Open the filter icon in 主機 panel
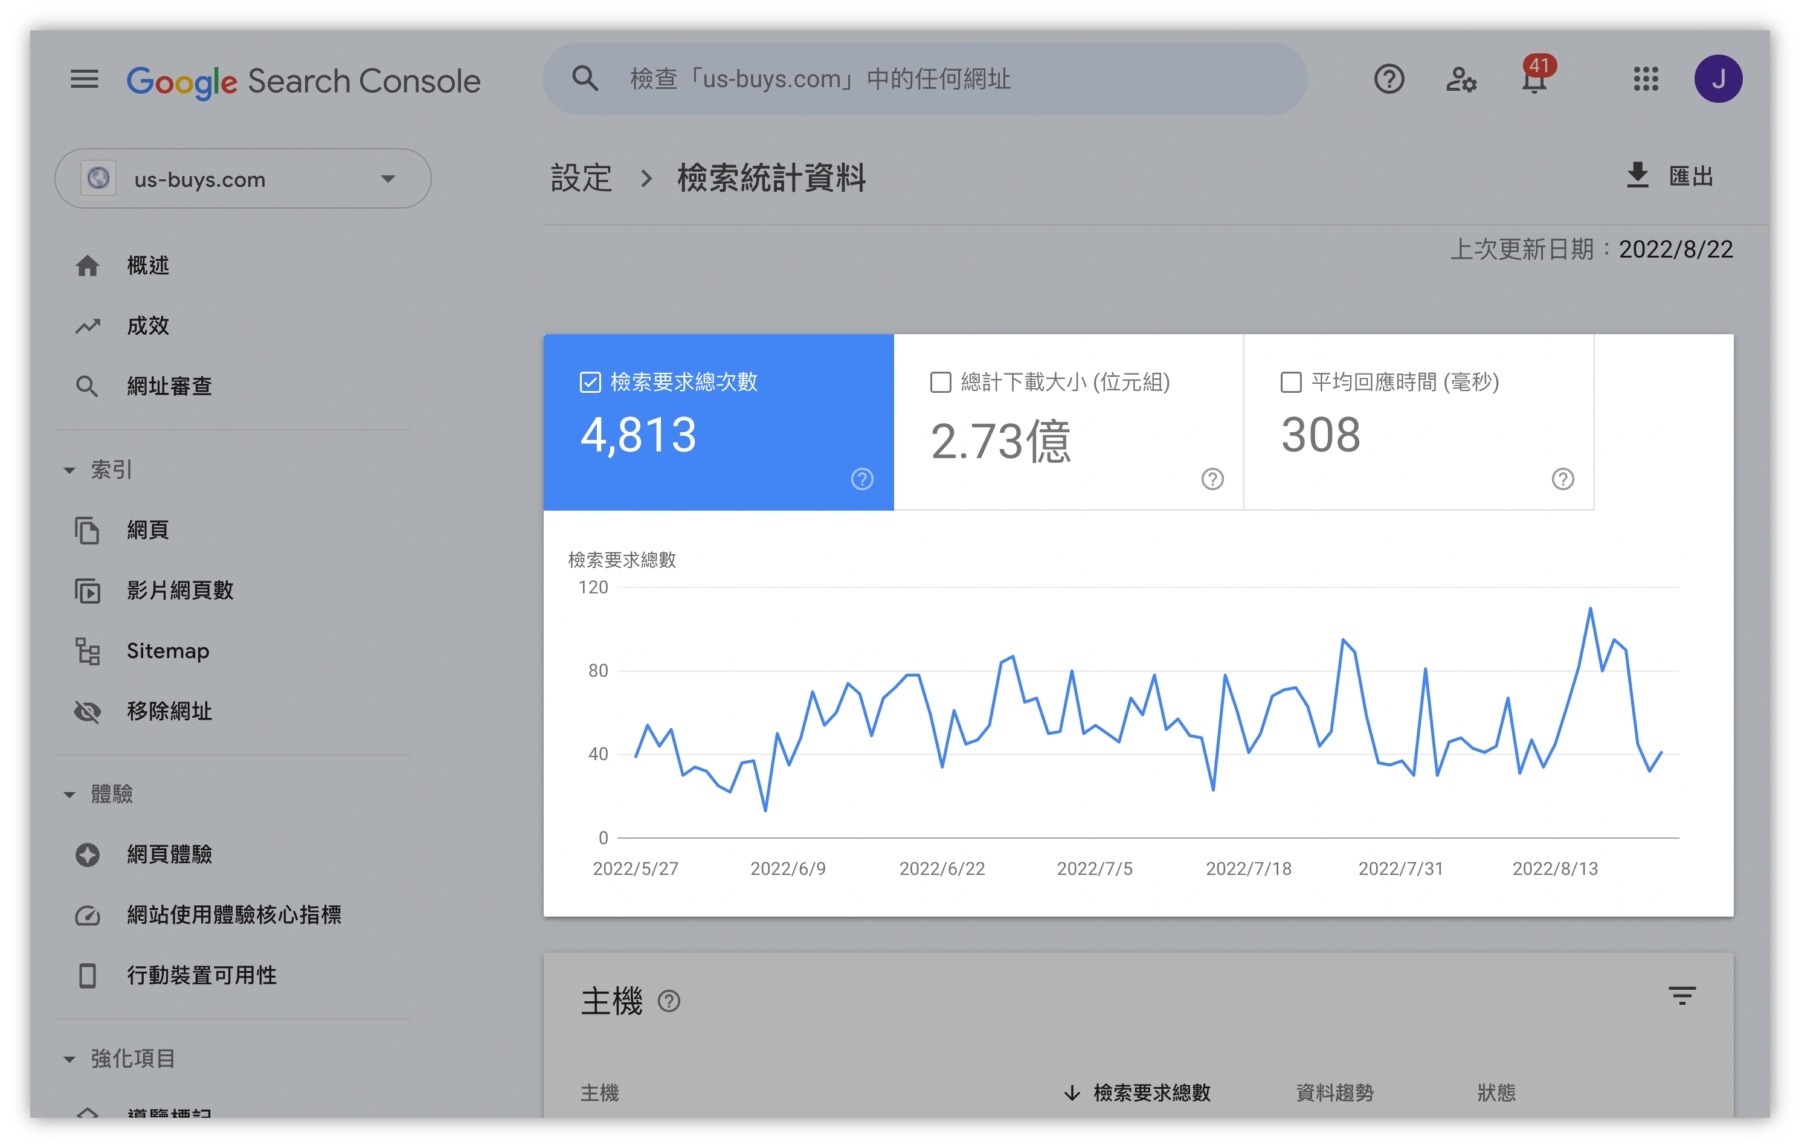1800x1148 pixels. 1683,996
